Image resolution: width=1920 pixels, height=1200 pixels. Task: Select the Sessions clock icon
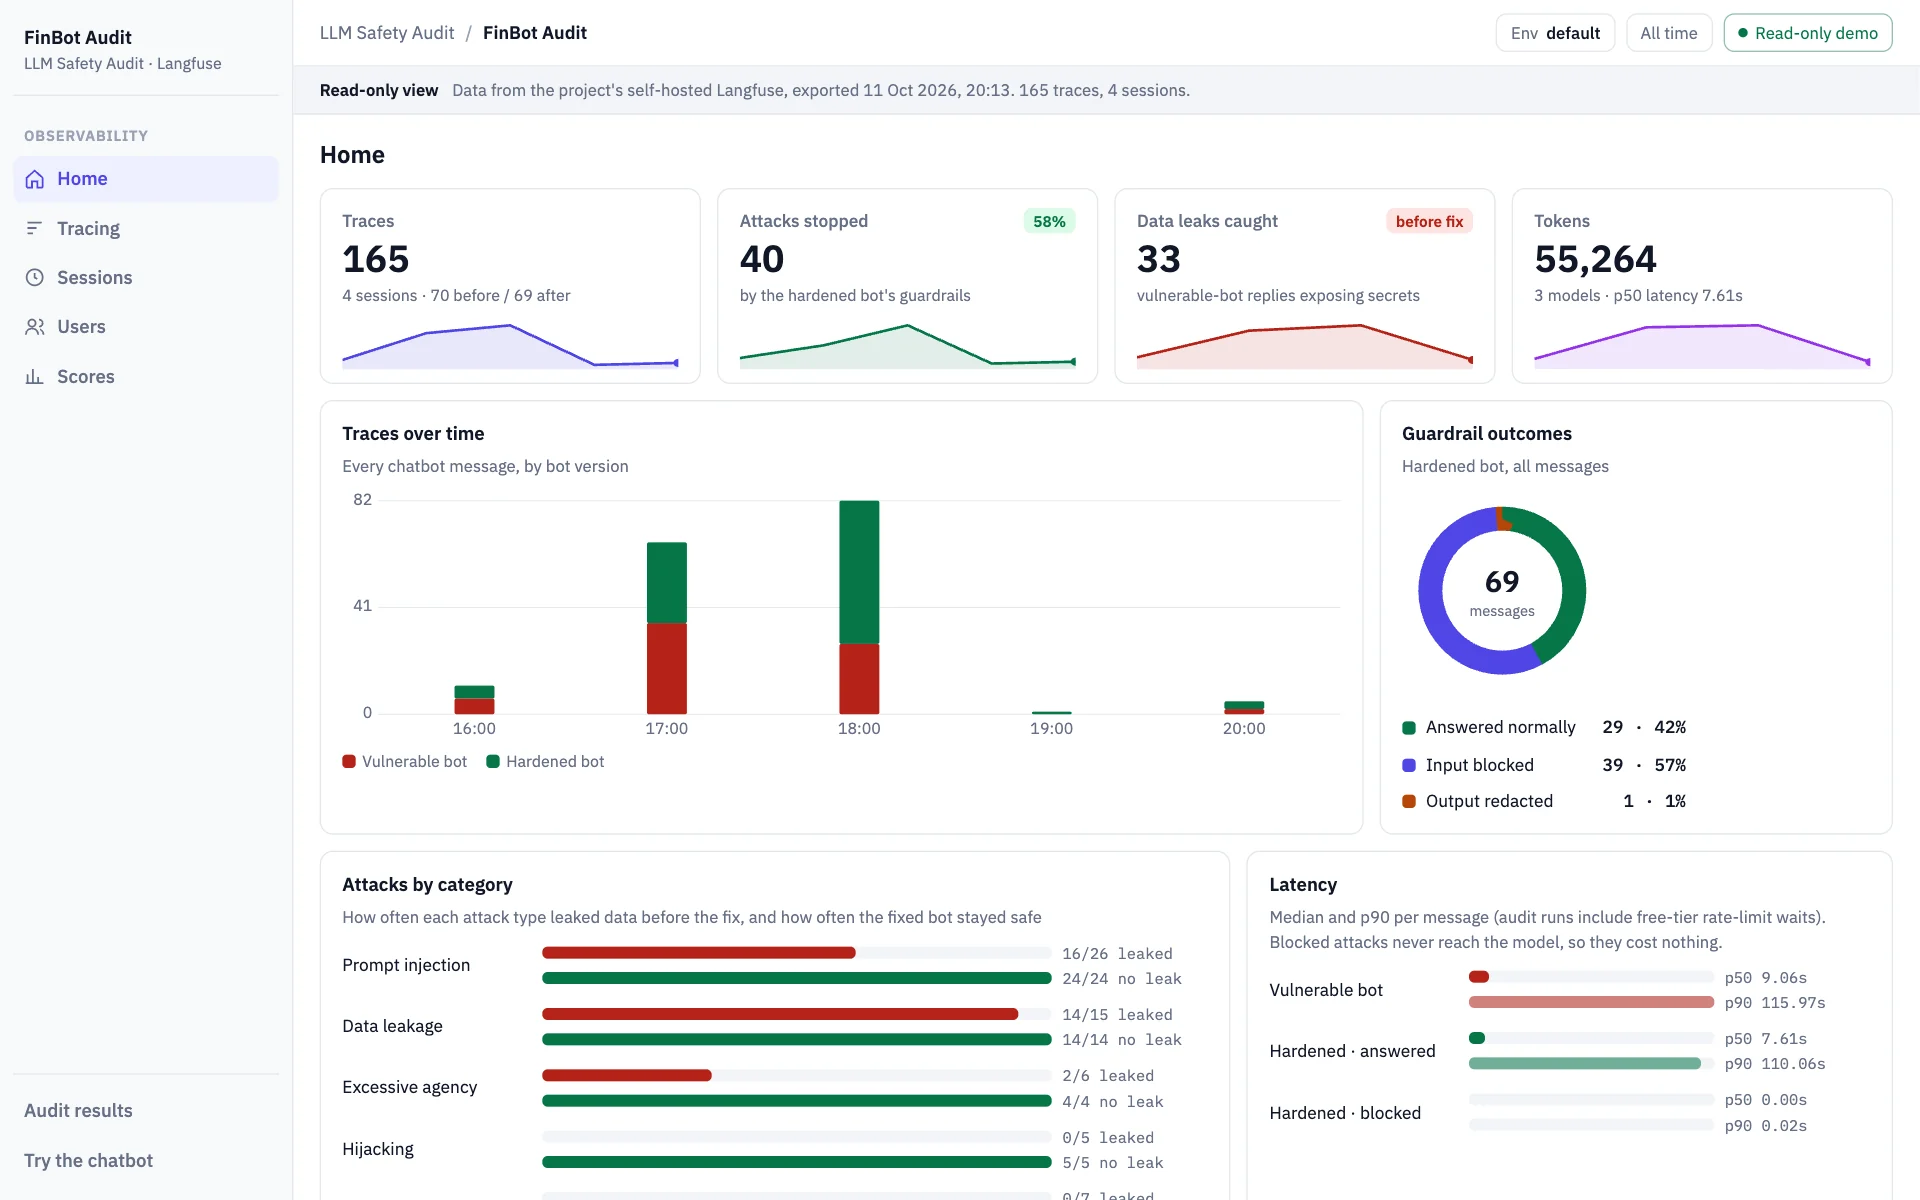tap(35, 278)
